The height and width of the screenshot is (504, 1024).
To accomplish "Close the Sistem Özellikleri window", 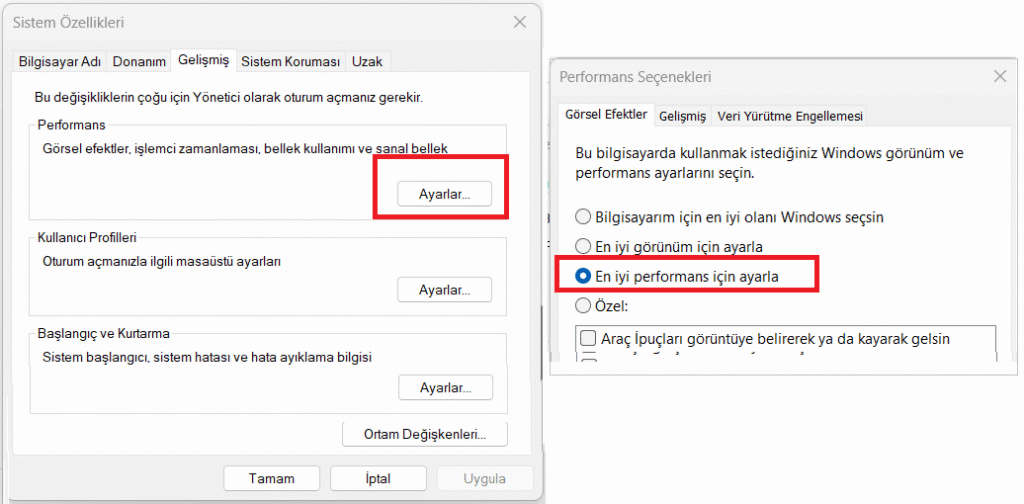I will pyautogui.click(x=520, y=22).
